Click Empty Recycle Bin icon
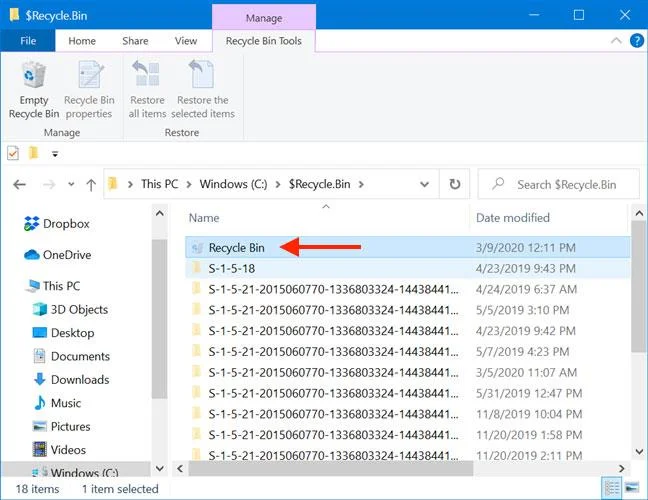 coord(33,74)
